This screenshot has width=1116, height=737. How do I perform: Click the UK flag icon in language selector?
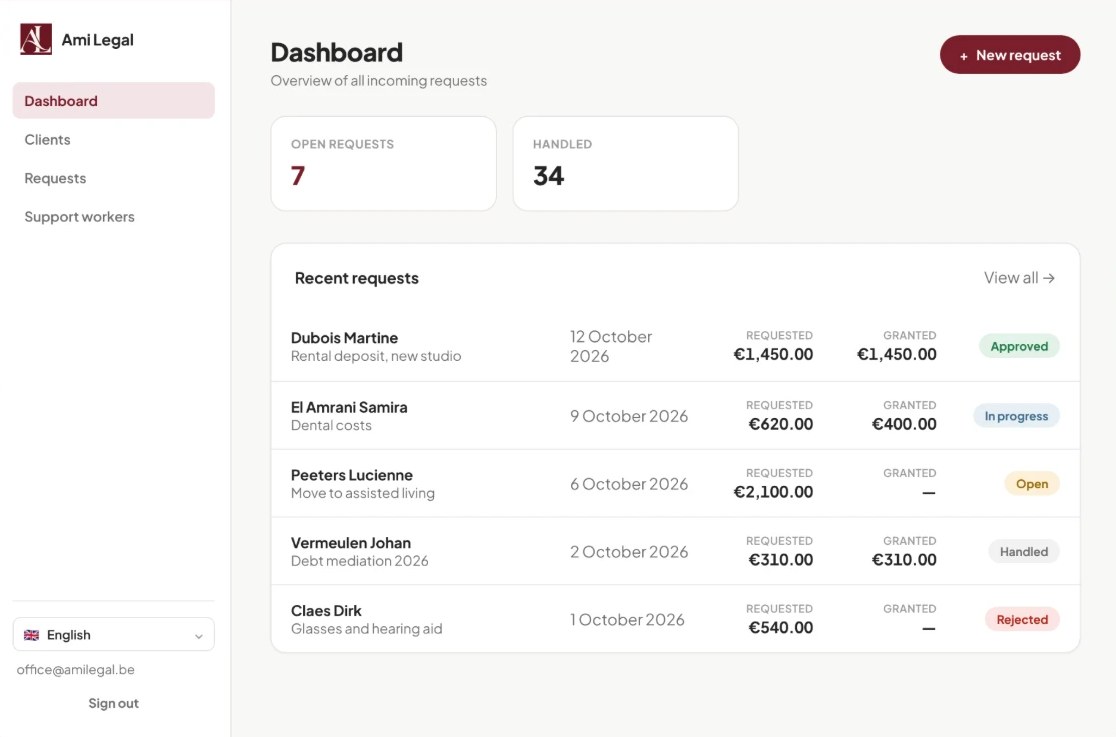point(31,635)
